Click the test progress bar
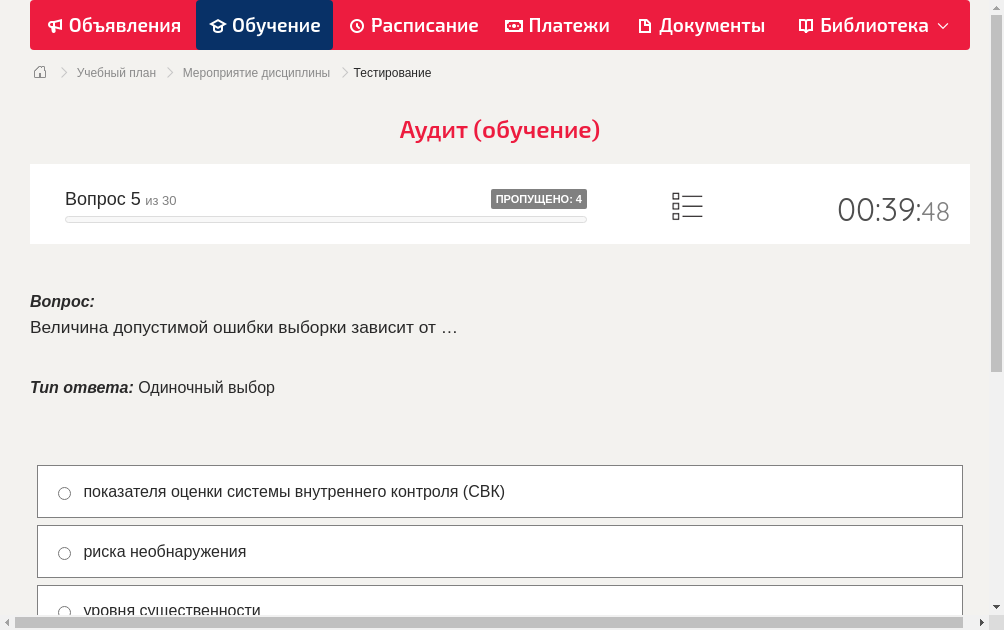1004x630 pixels. click(325, 219)
